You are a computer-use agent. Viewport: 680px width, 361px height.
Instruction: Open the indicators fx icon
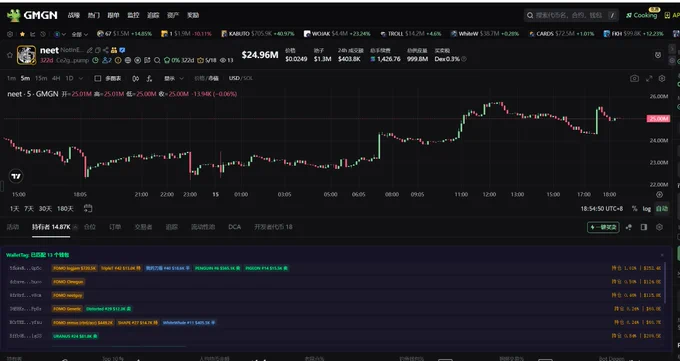pyautogui.click(x=149, y=79)
